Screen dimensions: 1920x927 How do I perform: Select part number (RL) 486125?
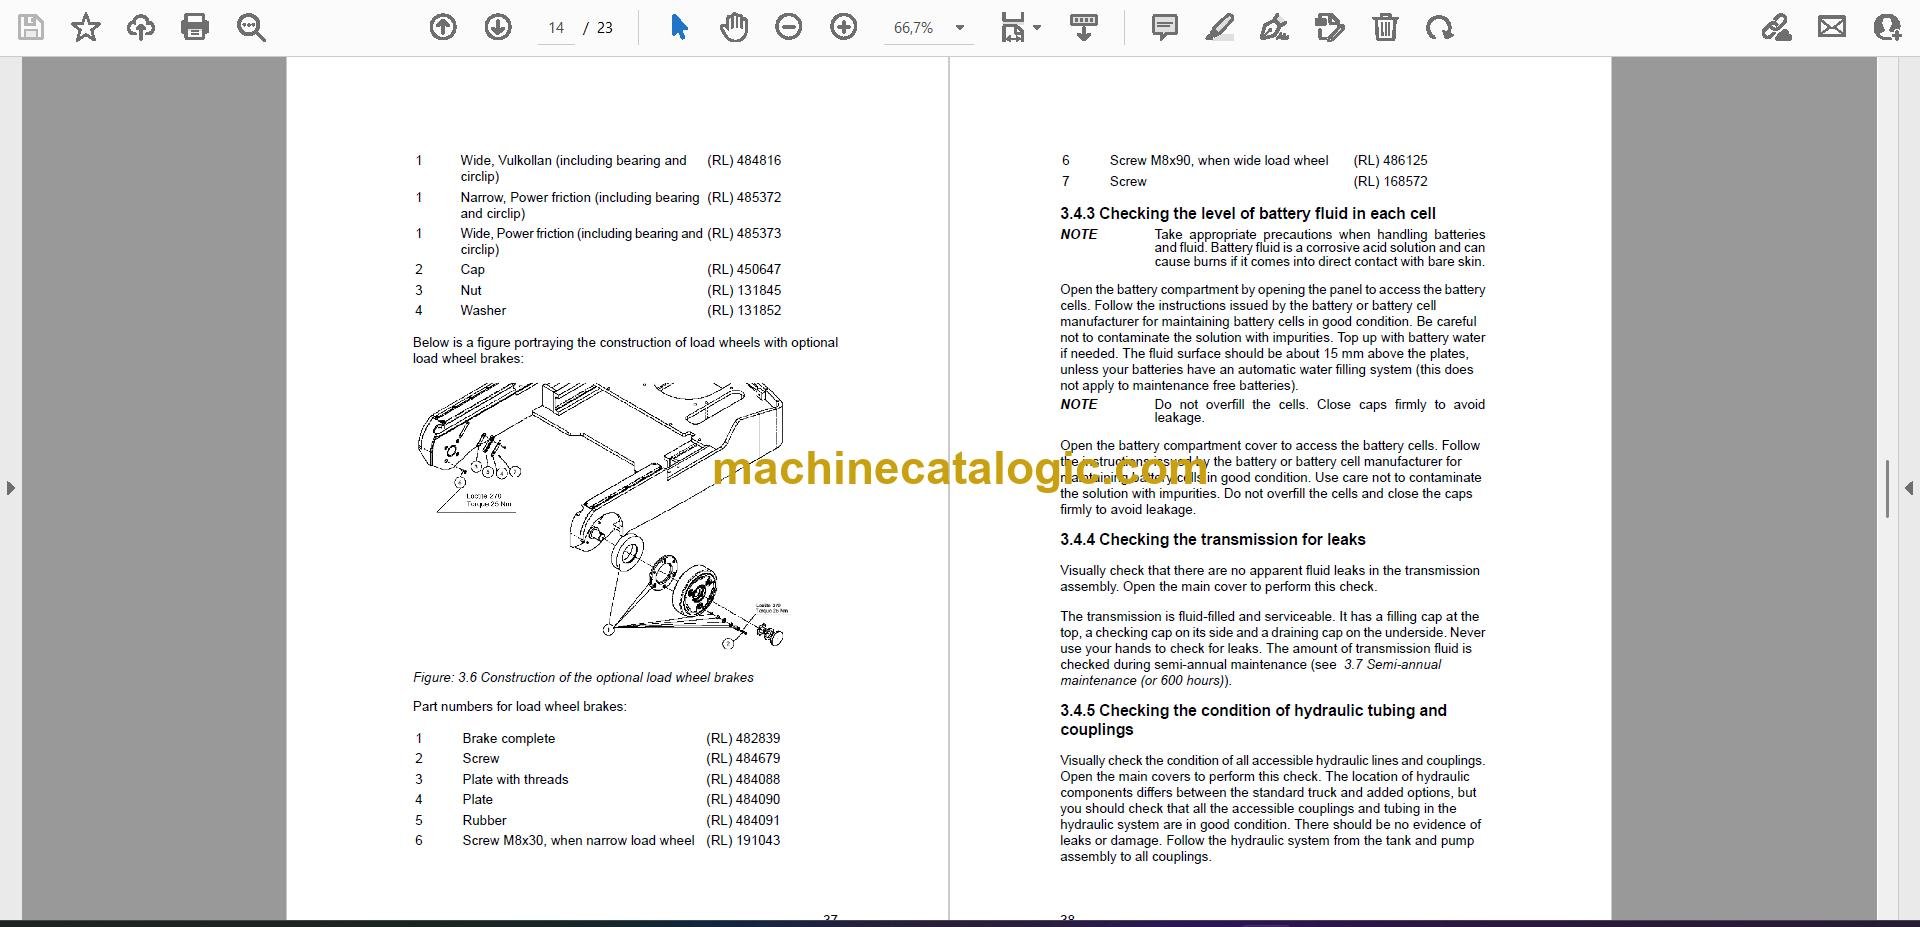(1390, 160)
